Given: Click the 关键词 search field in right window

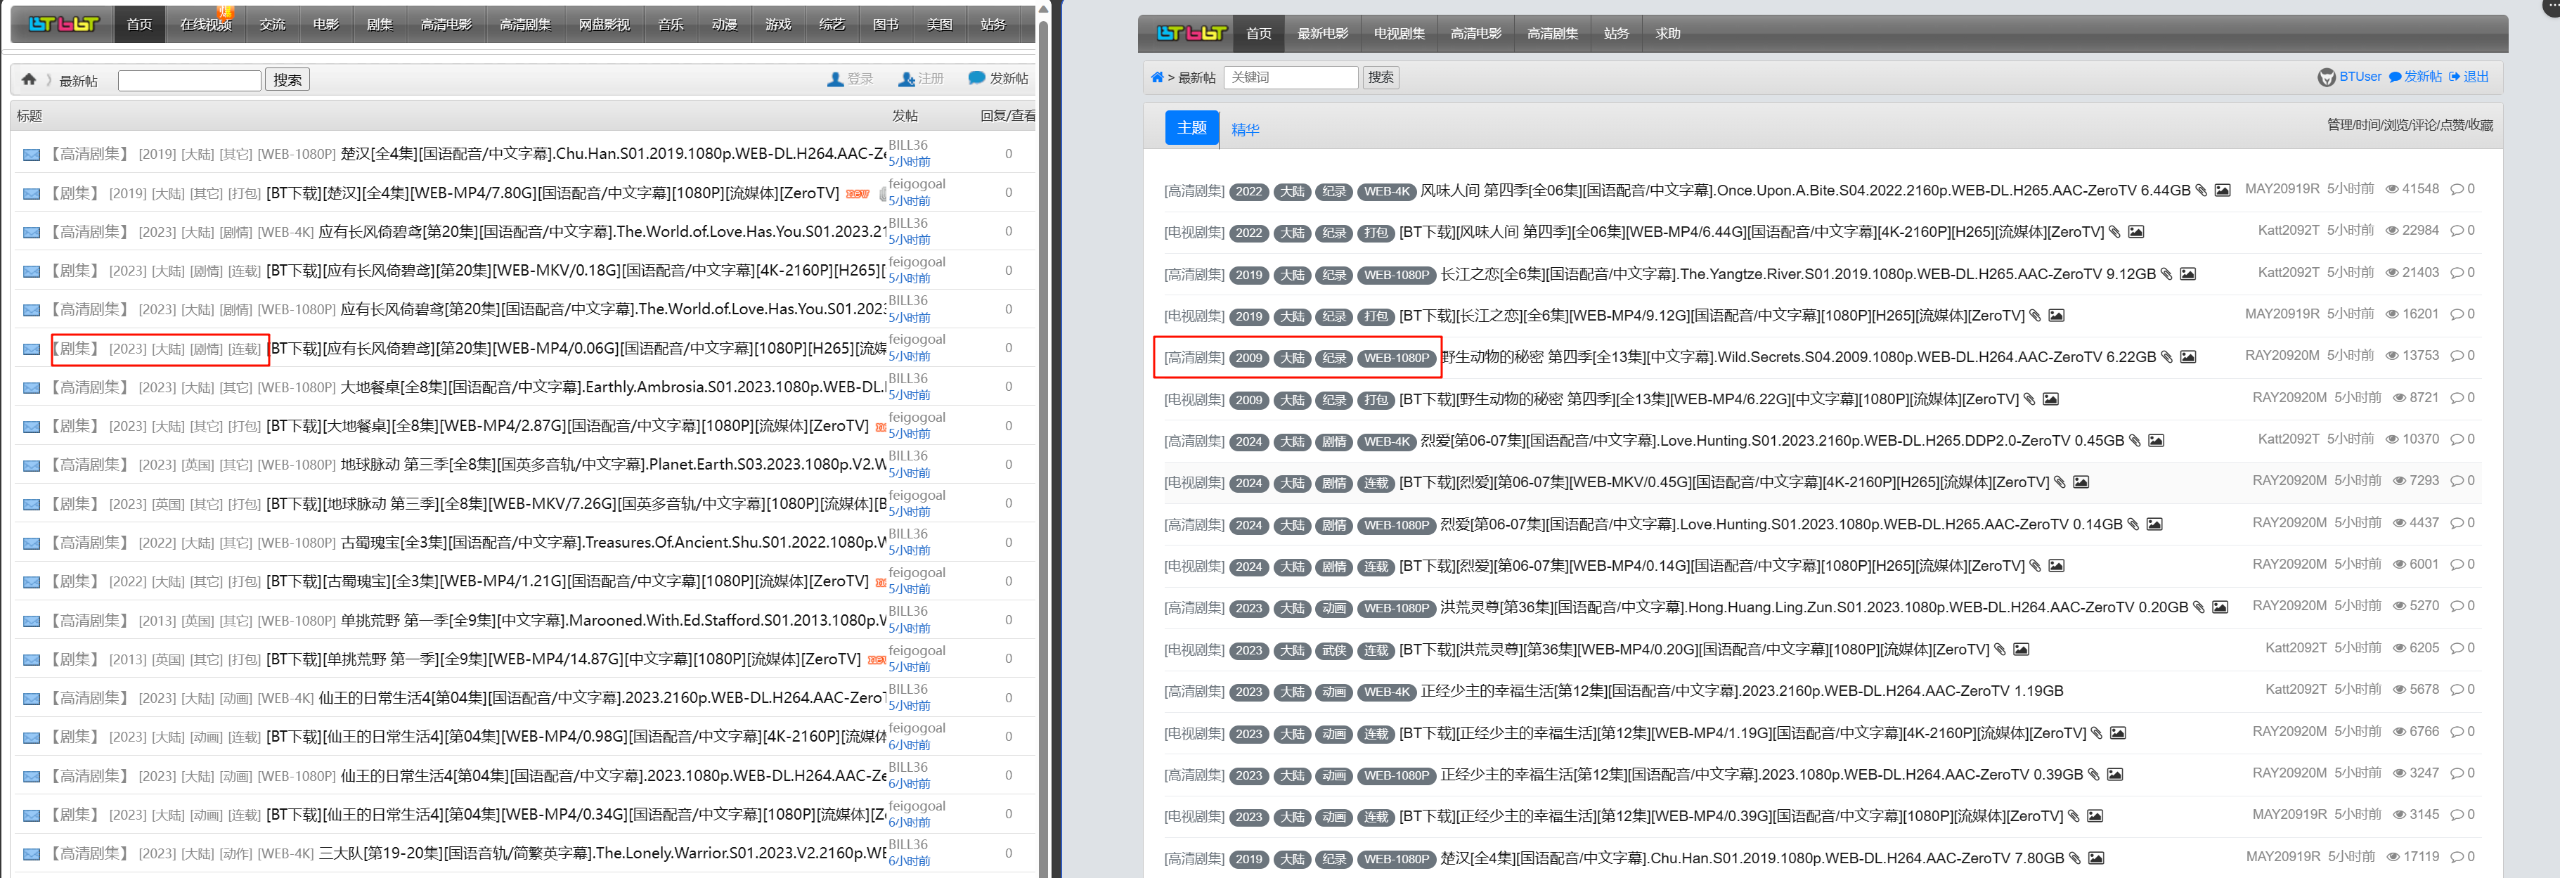Looking at the screenshot, I should point(1292,77).
